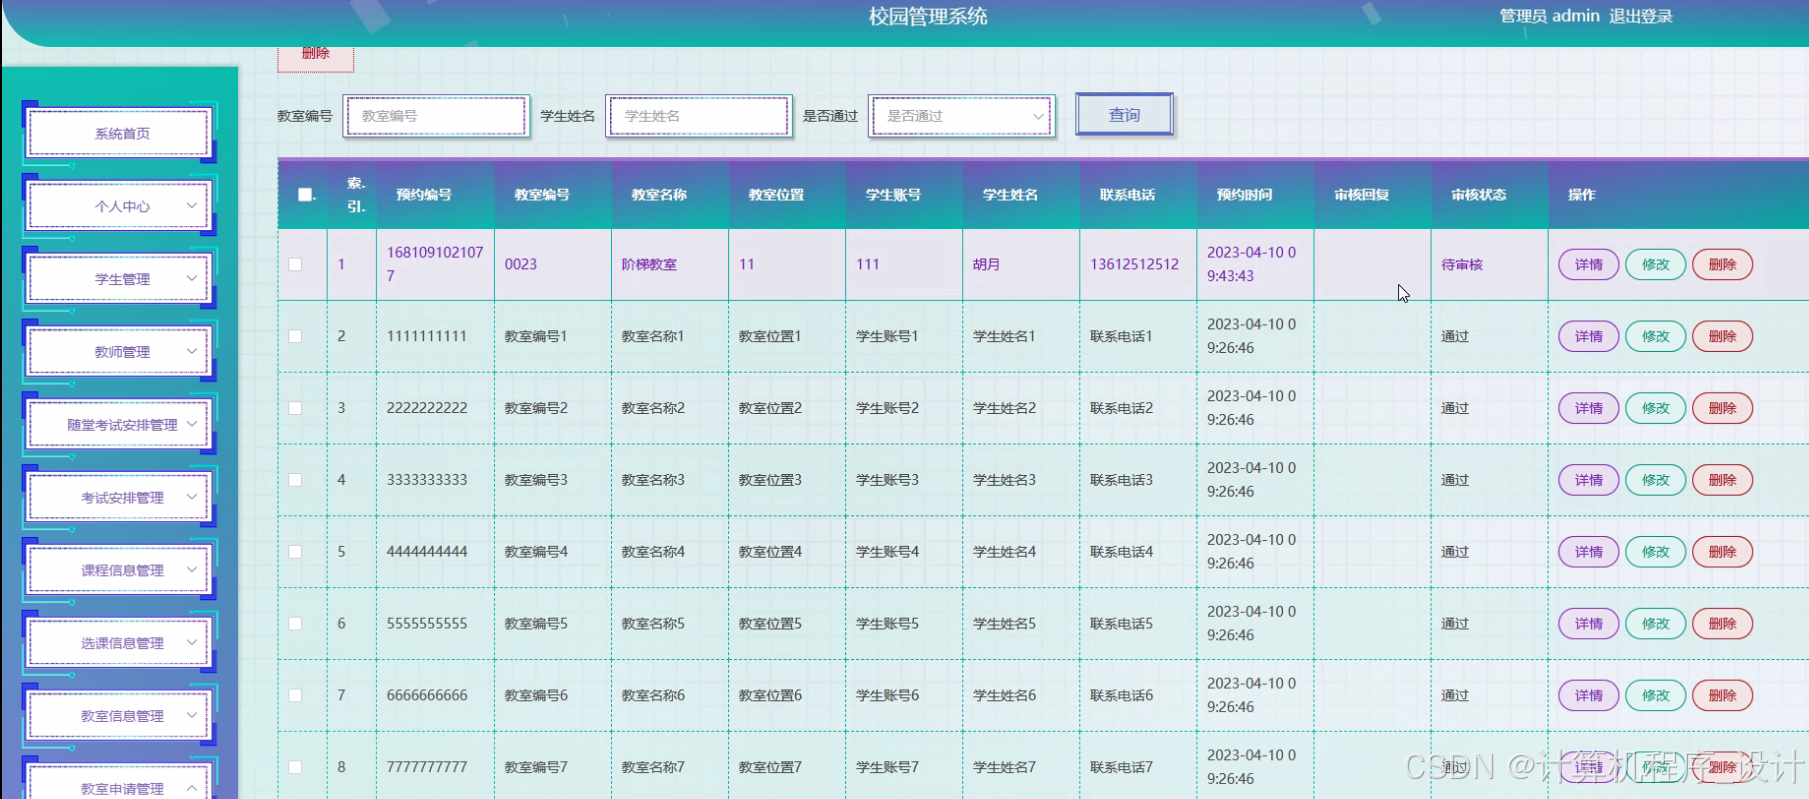Viewport: 1809px width, 799px height.
Task: Click 管理员 admin text in header
Action: point(1549,16)
